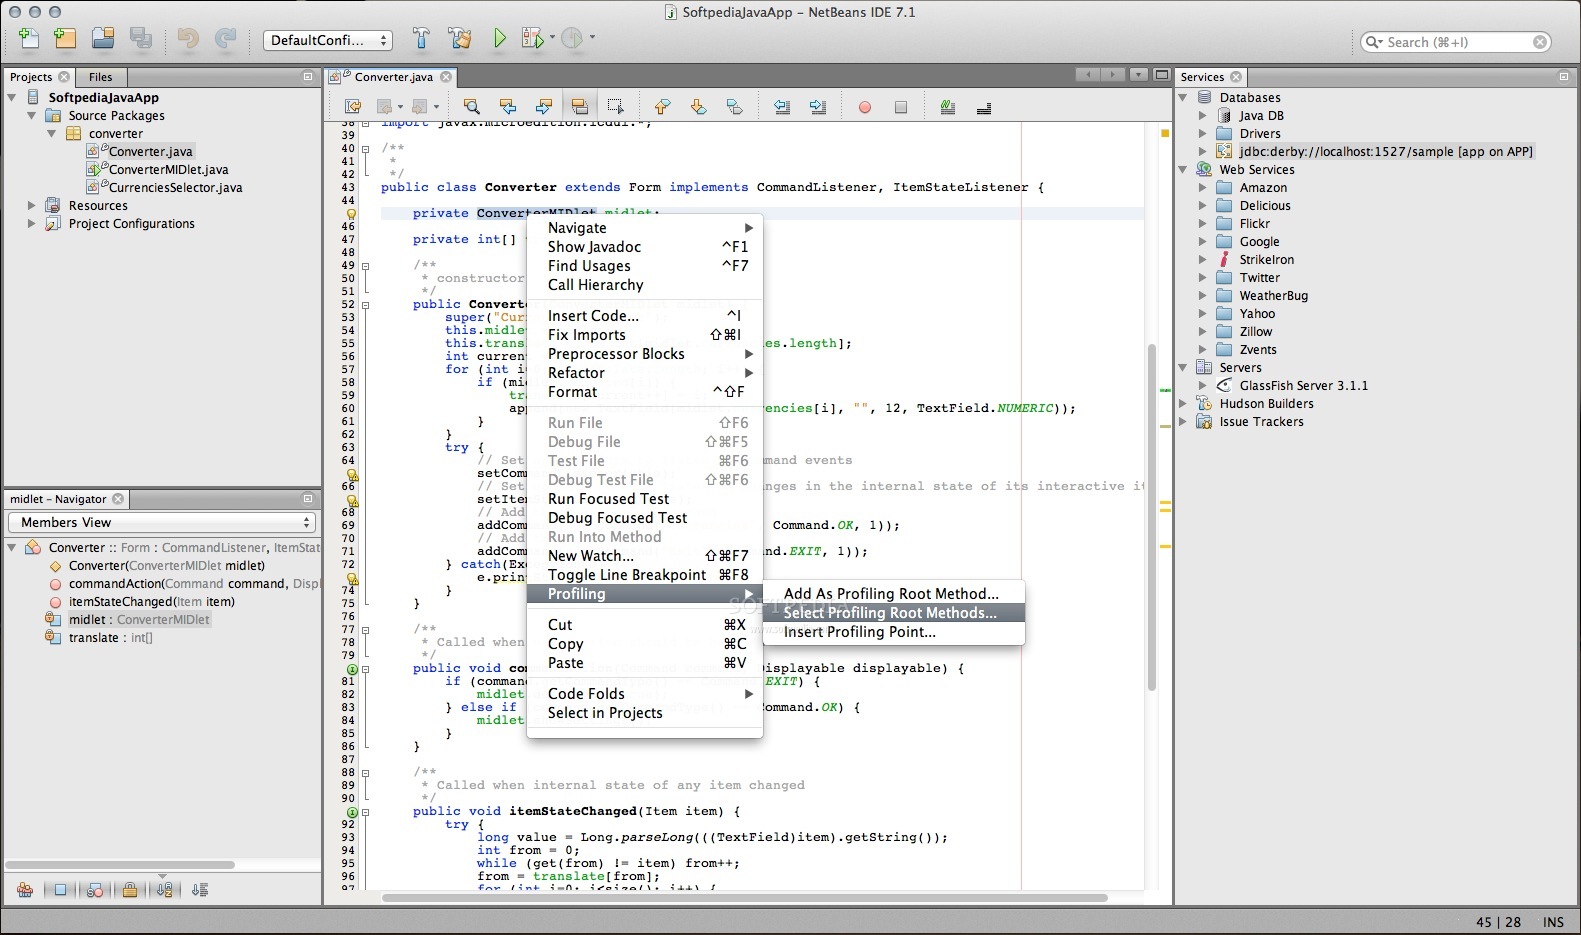Screen dimensions: 1581x935
Task: Switch to the Files tab
Action: [101, 77]
